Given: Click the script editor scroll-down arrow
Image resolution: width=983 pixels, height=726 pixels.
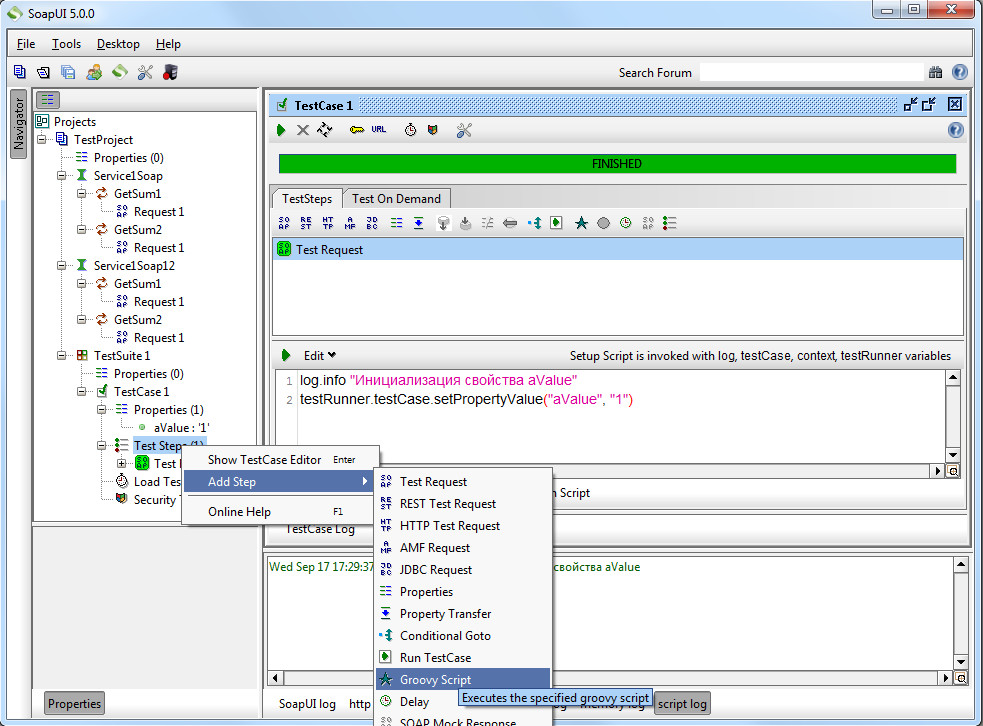Looking at the screenshot, I should [x=953, y=455].
